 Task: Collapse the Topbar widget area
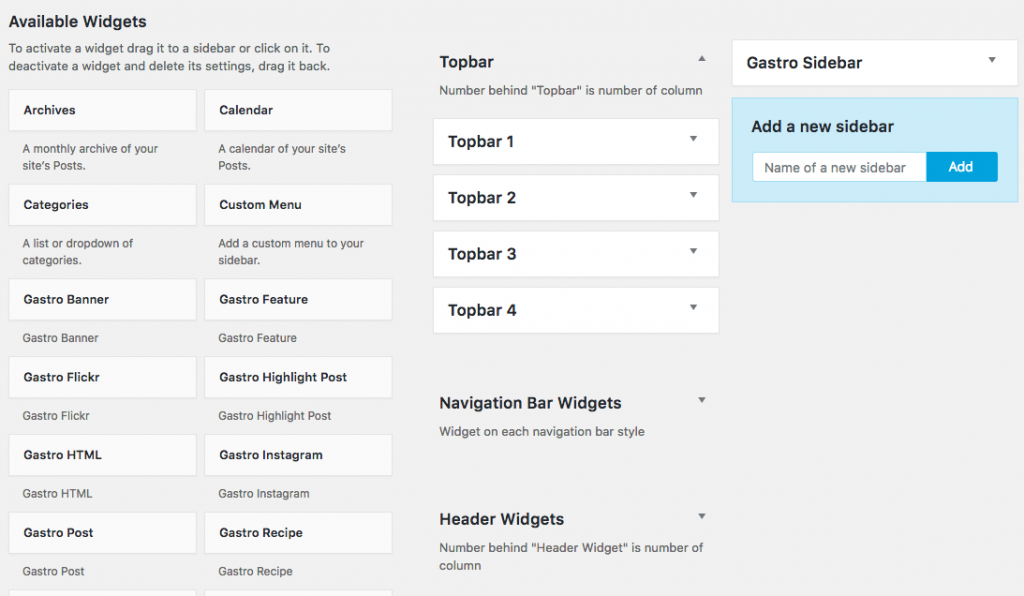[x=702, y=59]
